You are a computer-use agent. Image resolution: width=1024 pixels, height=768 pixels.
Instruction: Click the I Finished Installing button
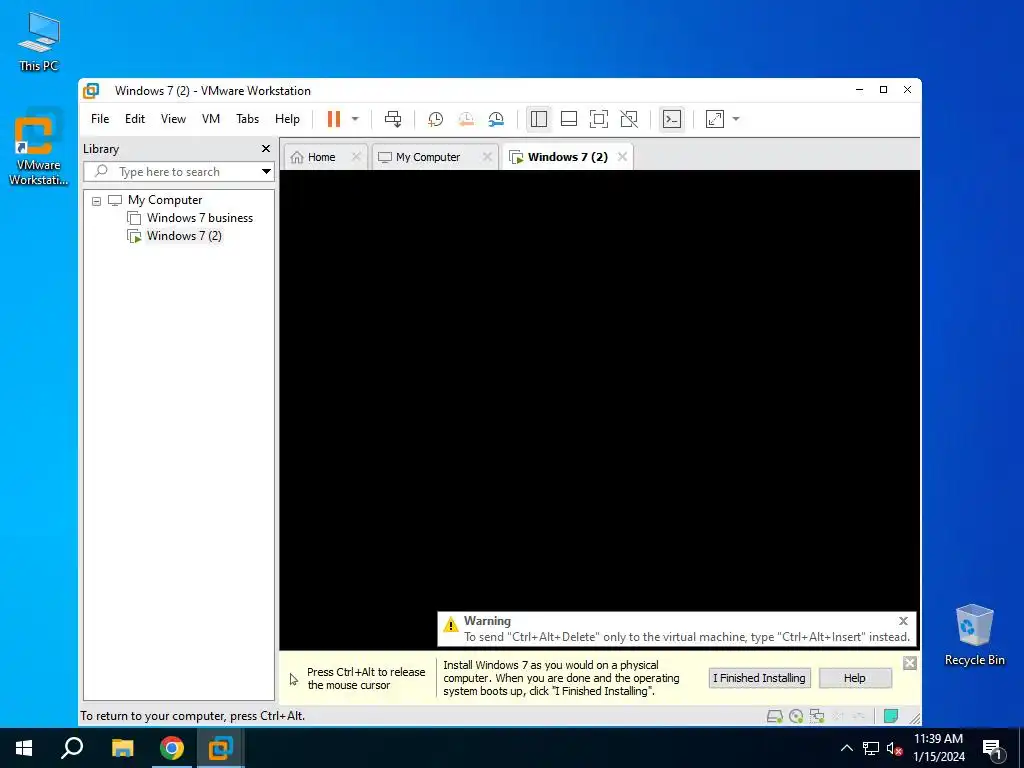pos(760,678)
